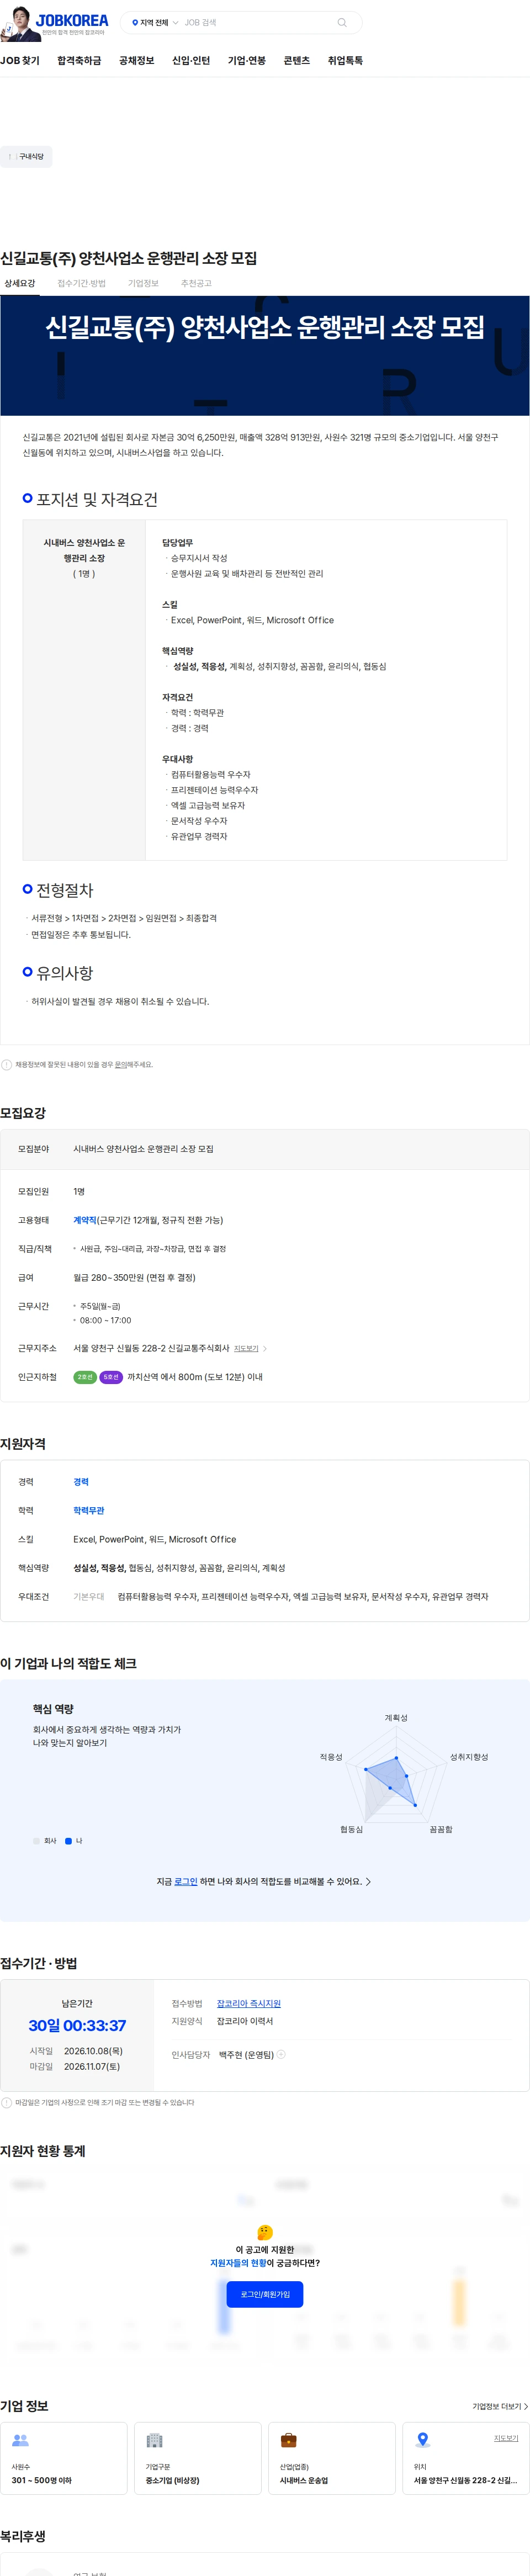Screen dimensions: 530x2576
Task: Open the 콘텐츠 menu
Action: [297, 60]
